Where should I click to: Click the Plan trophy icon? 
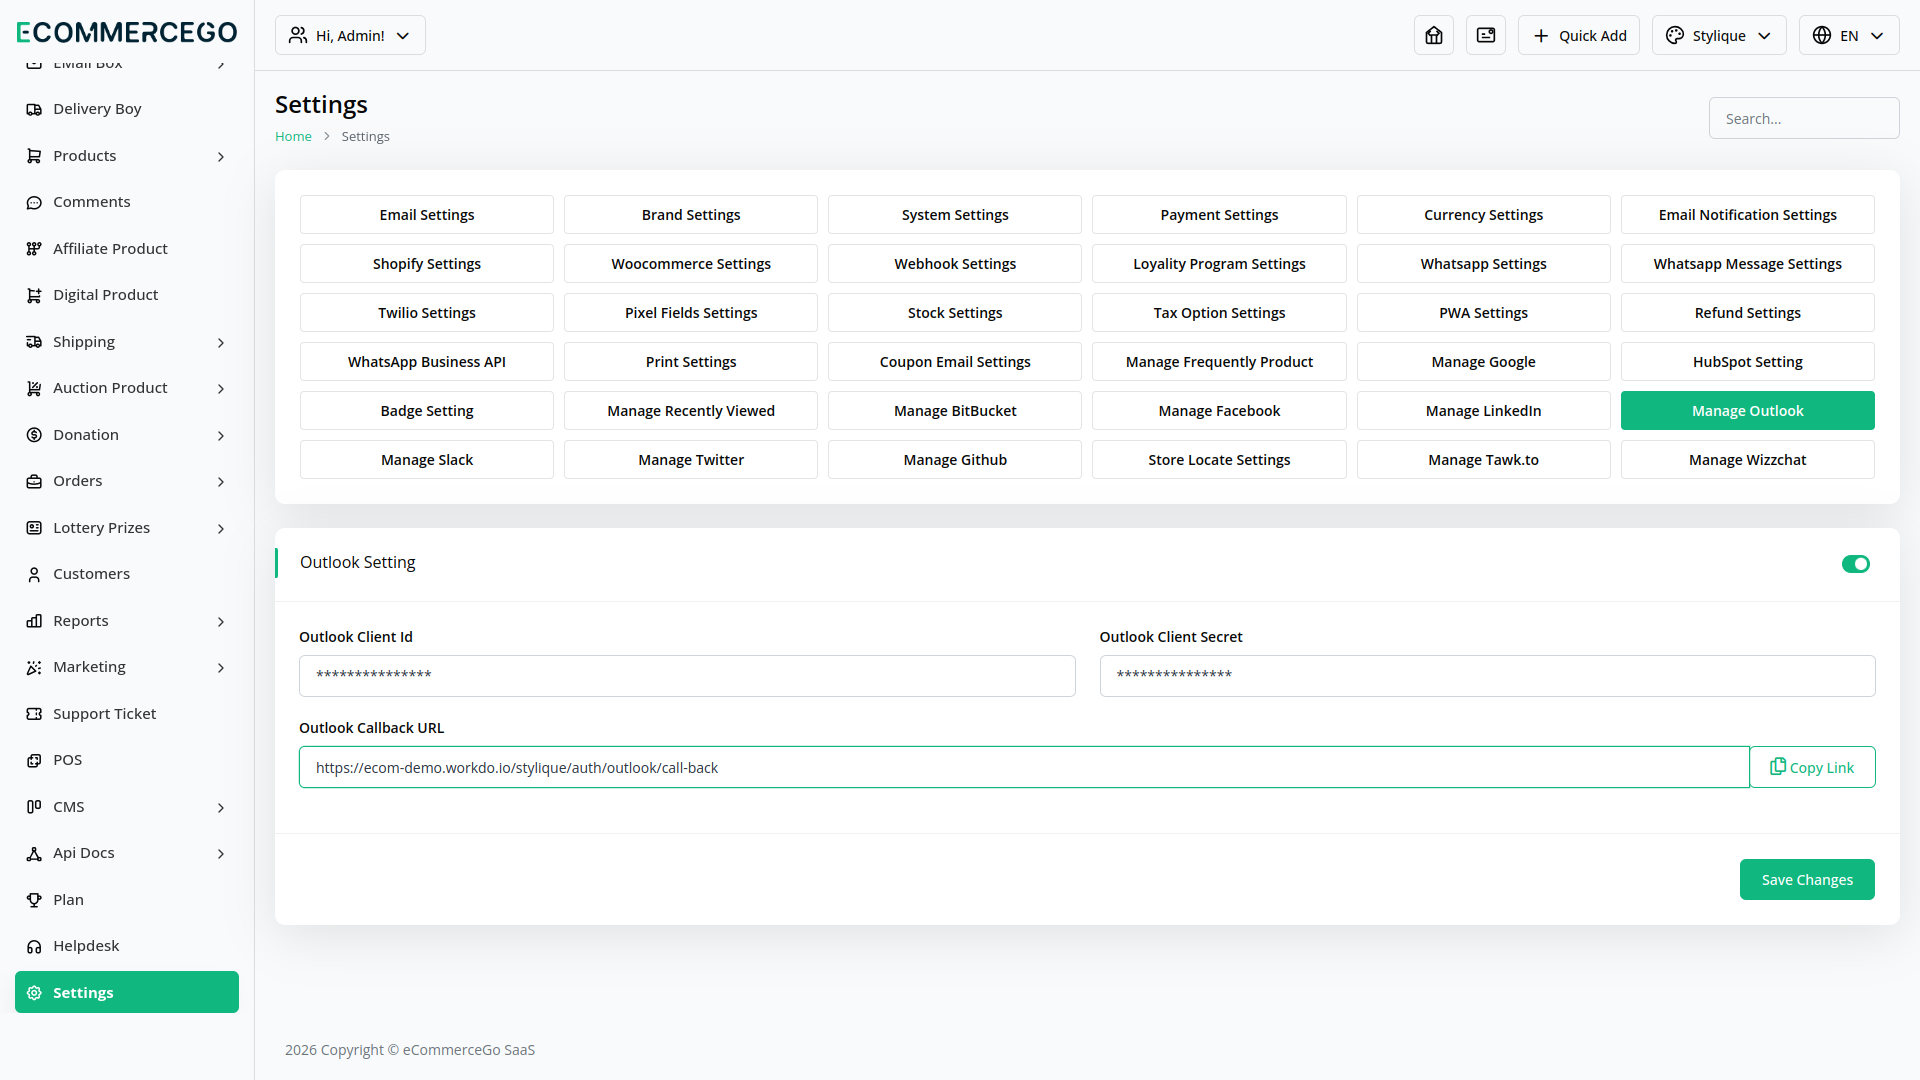[34, 900]
